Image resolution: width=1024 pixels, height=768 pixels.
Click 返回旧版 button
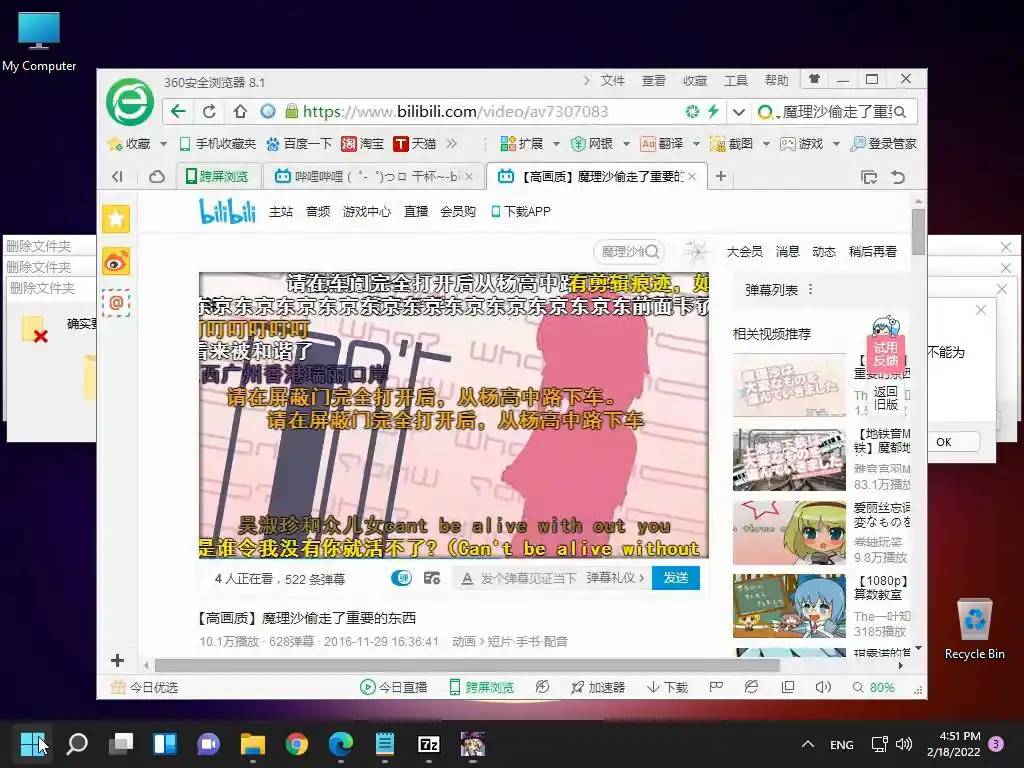tap(886, 398)
